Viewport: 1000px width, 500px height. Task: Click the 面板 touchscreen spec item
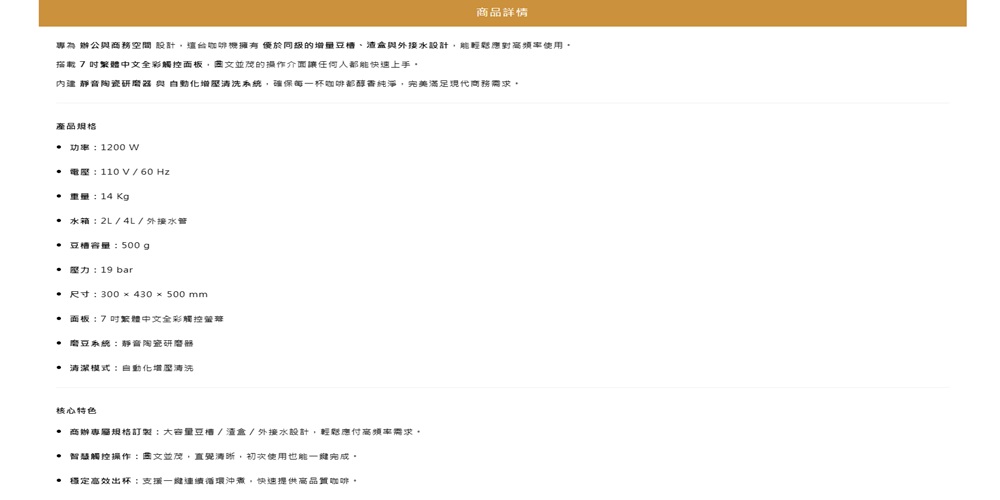coord(146,319)
